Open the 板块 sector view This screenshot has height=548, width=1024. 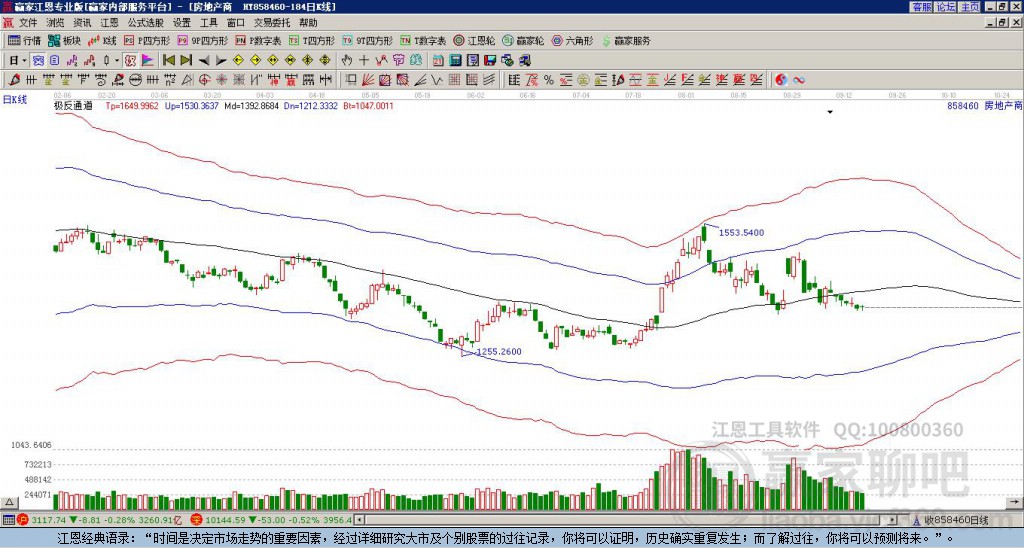click(64, 40)
